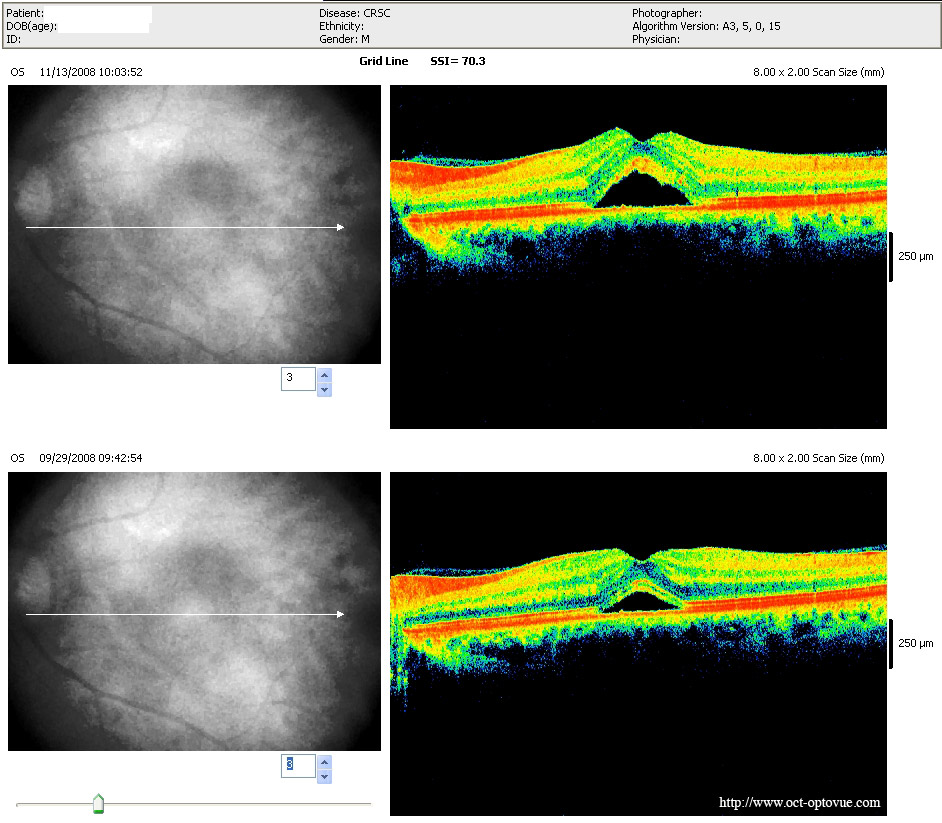Increase line number for 09/29/2008 scan

point(324,762)
